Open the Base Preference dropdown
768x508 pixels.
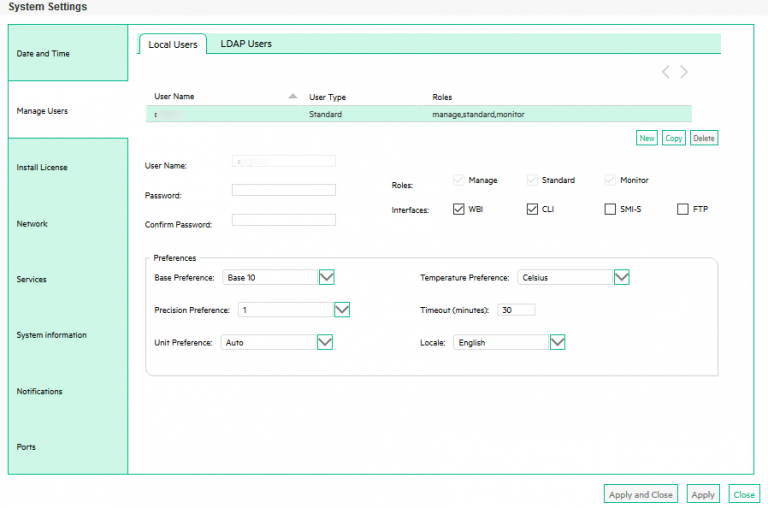(326, 277)
